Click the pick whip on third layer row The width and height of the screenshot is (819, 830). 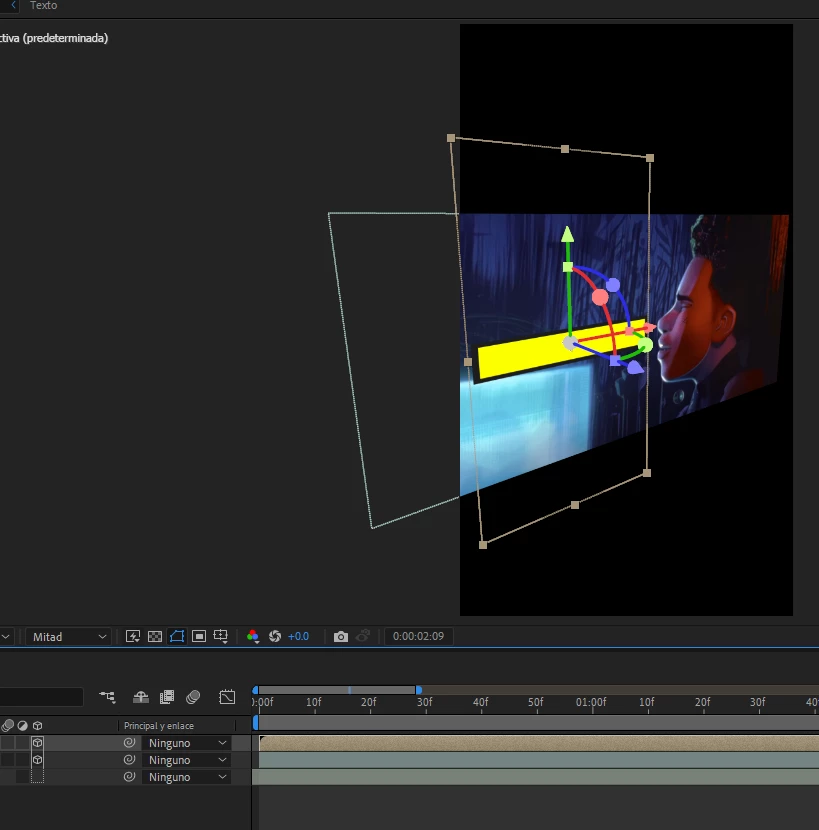click(129, 777)
